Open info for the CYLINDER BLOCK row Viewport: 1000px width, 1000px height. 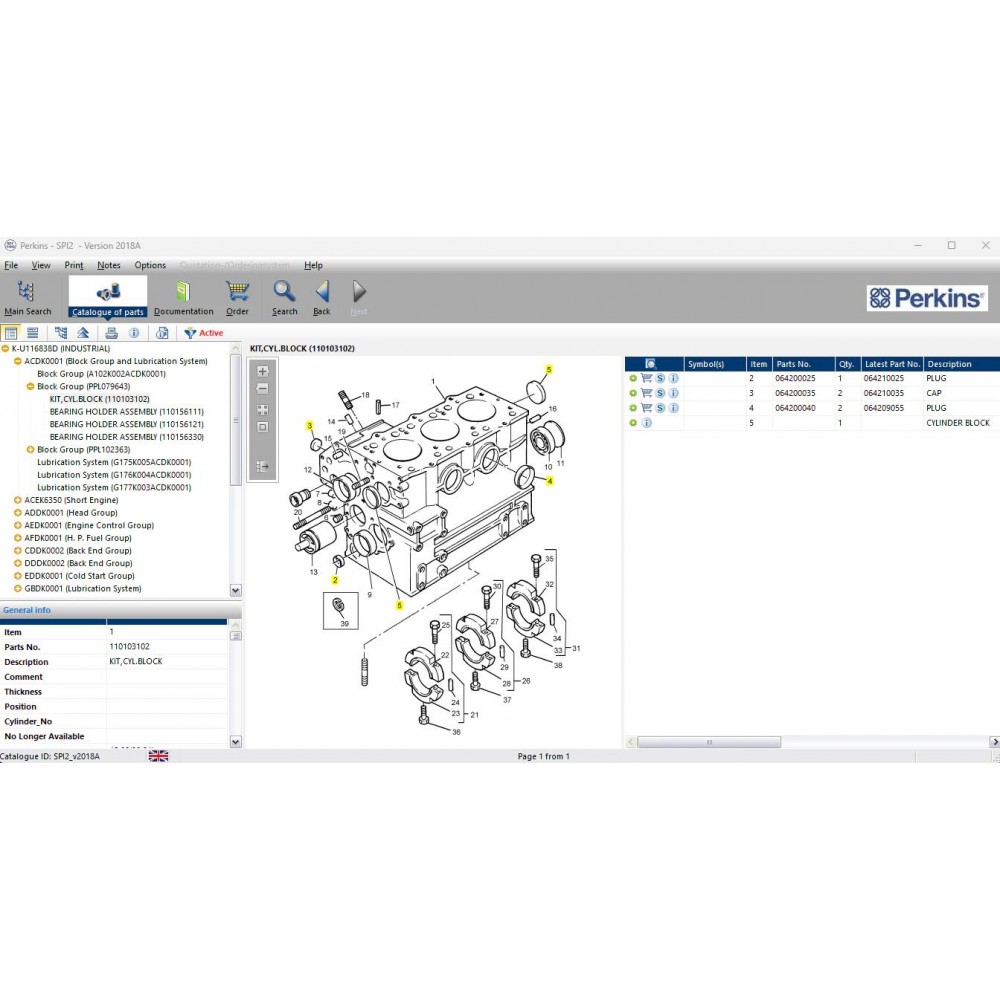tap(646, 423)
